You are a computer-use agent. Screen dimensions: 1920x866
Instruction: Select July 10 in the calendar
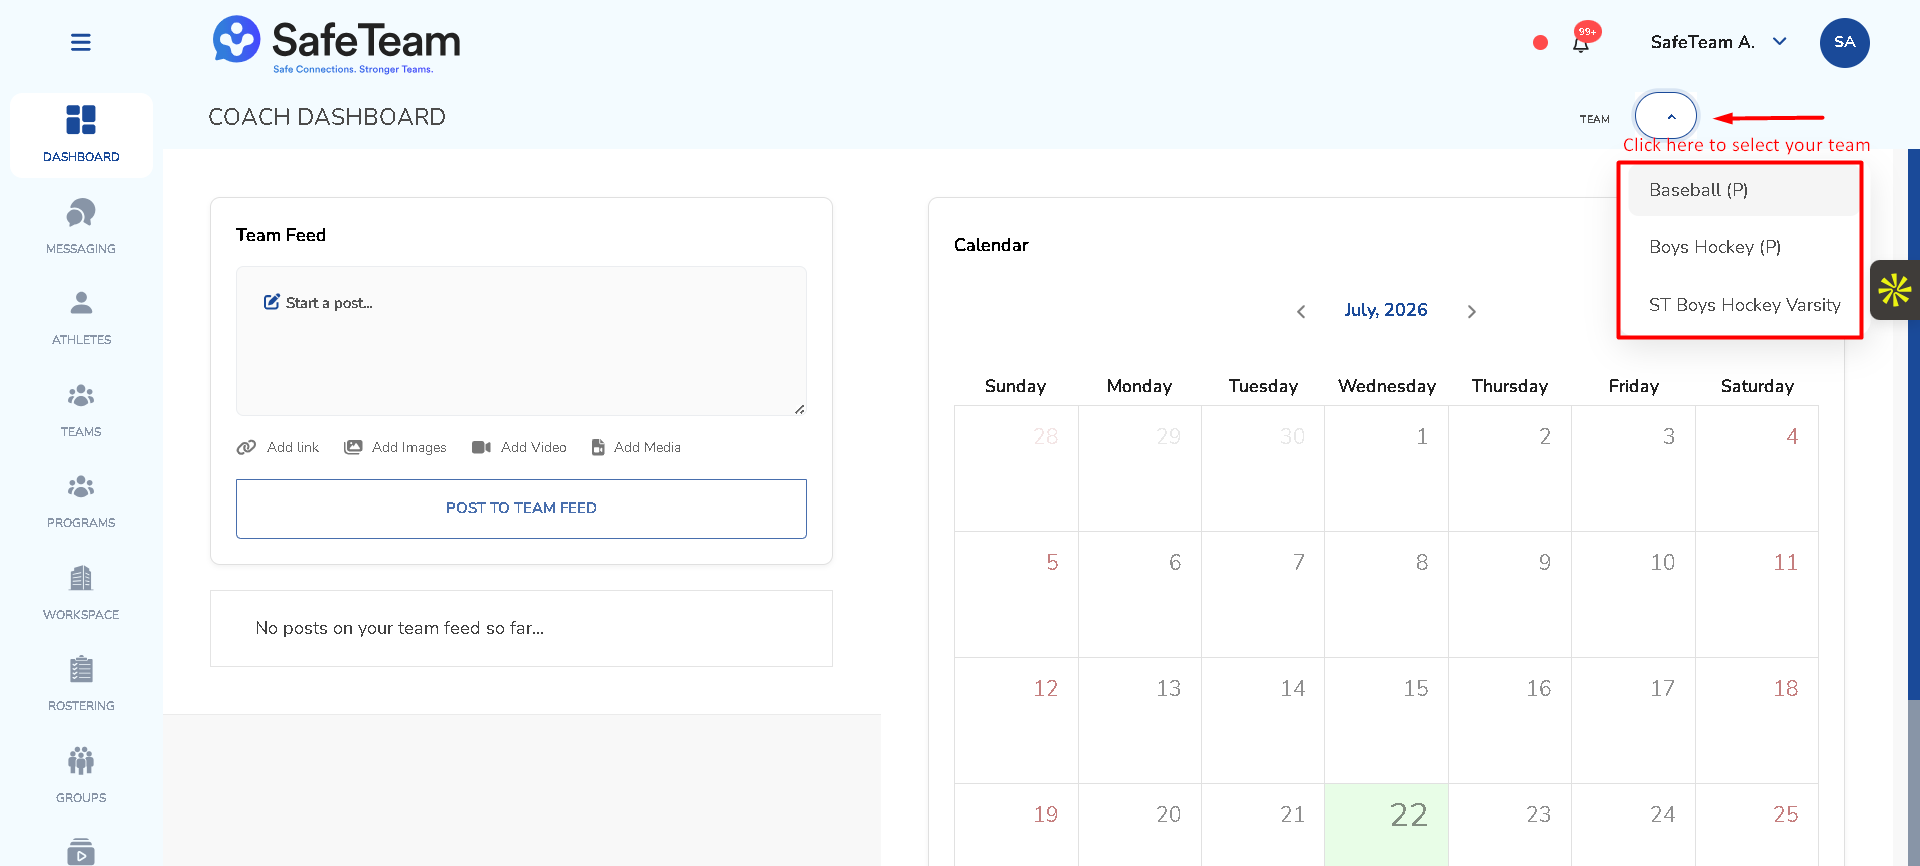[x=1633, y=594]
